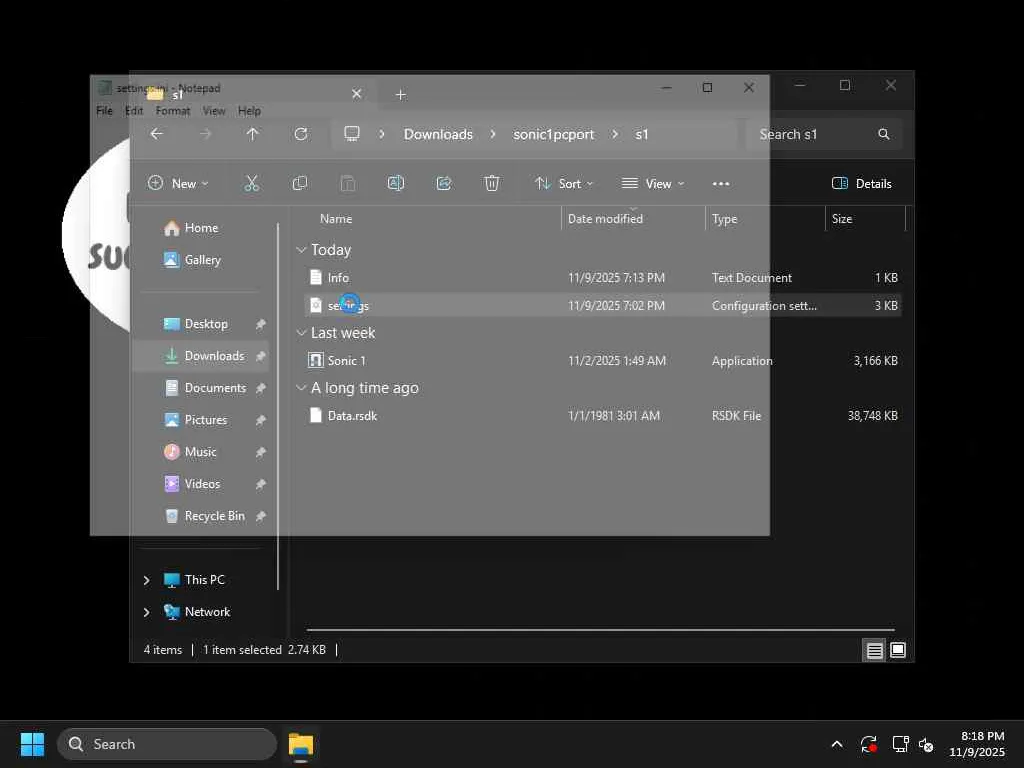
Task: Select the Info text document
Action: pyautogui.click(x=602, y=278)
